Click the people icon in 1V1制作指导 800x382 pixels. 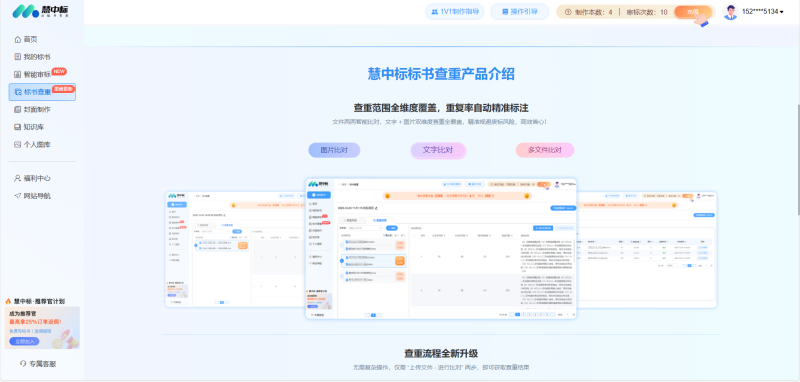point(435,11)
